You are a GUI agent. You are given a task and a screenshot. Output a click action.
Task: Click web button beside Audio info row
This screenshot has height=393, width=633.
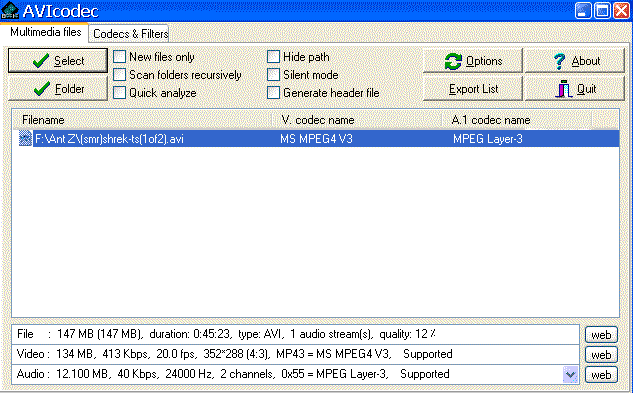601,375
